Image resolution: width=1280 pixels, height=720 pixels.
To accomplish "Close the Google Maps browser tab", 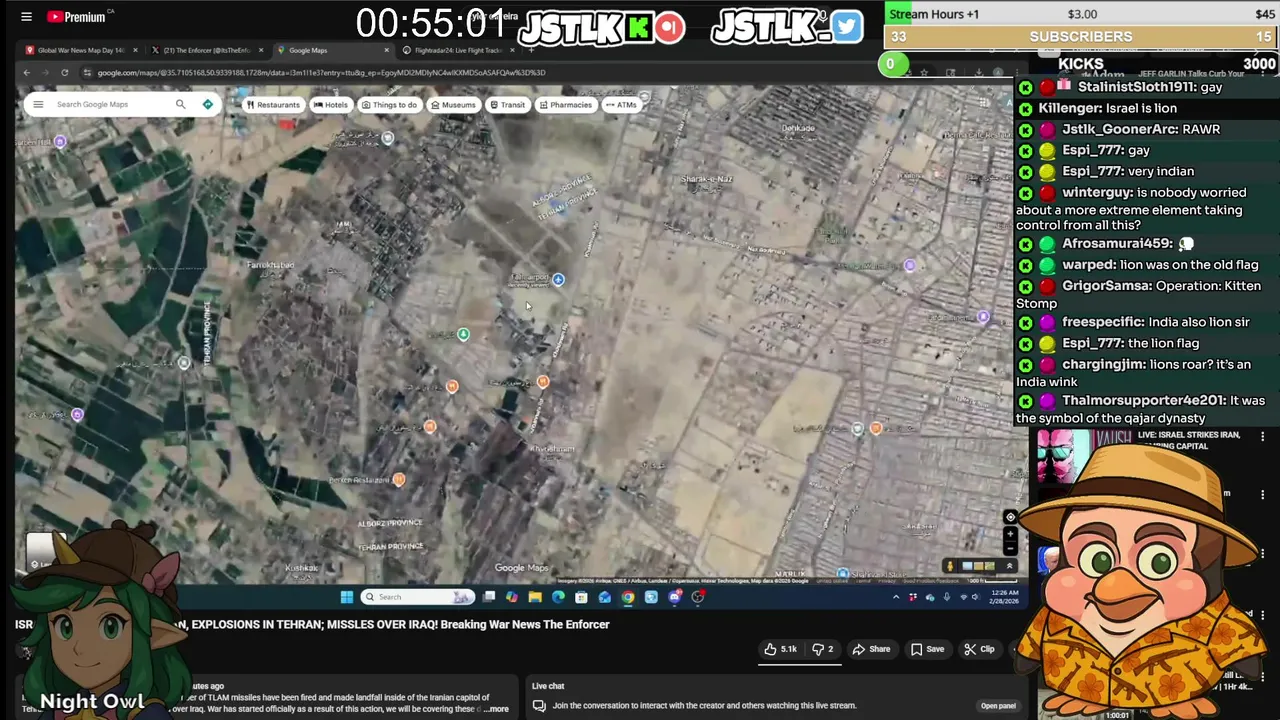I will [x=386, y=50].
